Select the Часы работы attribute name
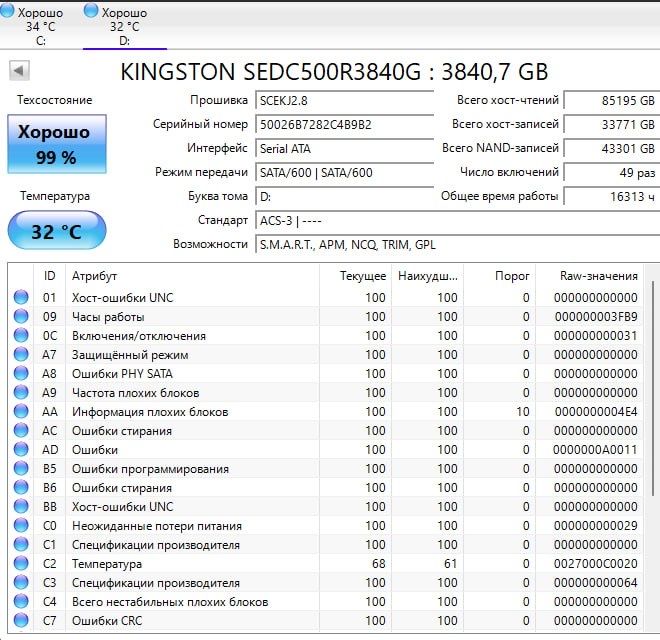 click(x=108, y=317)
